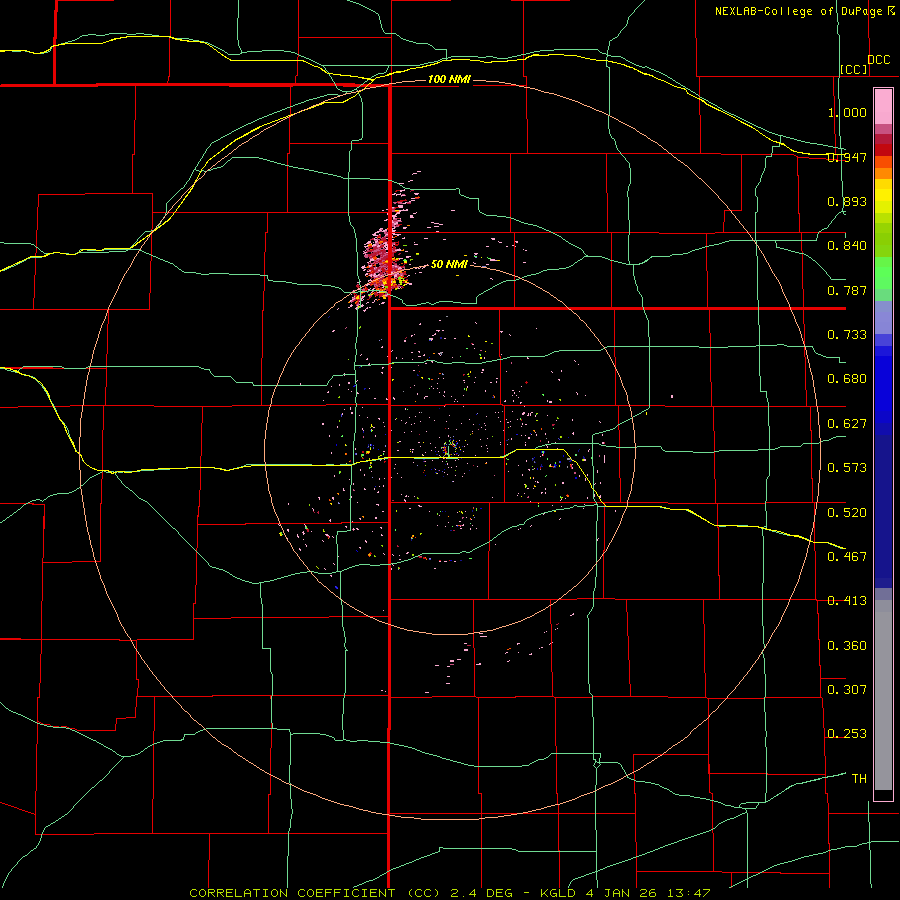The image size is (900, 900).
Task: Click the 0.413 color scale value
Action: [847, 601]
